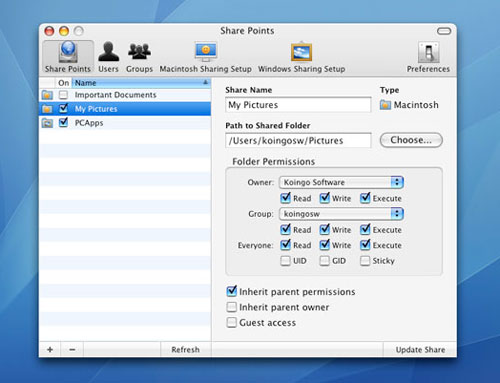The width and height of the screenshot is (500, 383).
Task: Disable the PCApps share checkbox
Action: point(63,123)
